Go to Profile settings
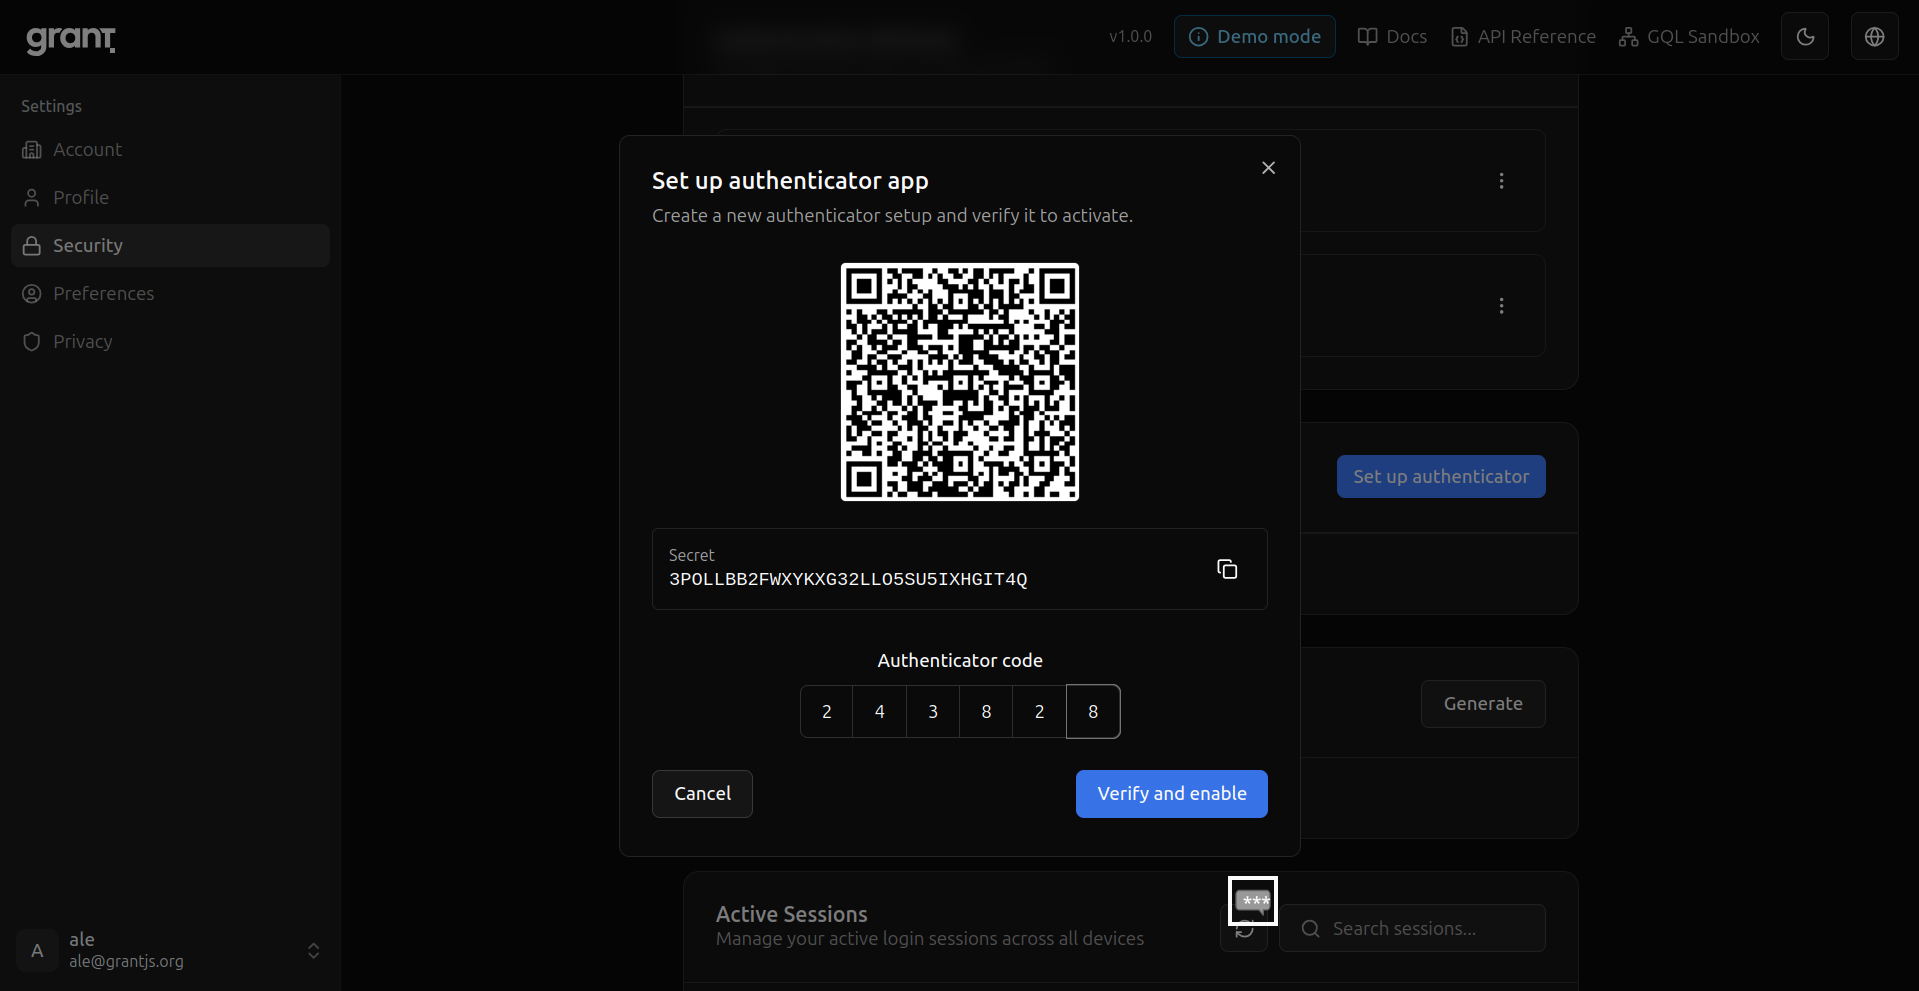This screenshot has width=1919, height=991. click(170, 198)
